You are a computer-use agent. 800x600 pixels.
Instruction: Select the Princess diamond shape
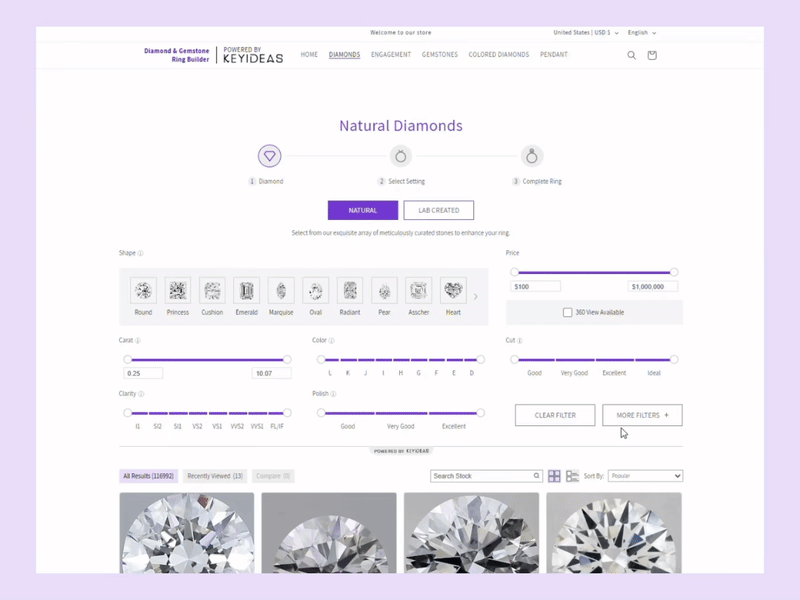pos(178,297)
